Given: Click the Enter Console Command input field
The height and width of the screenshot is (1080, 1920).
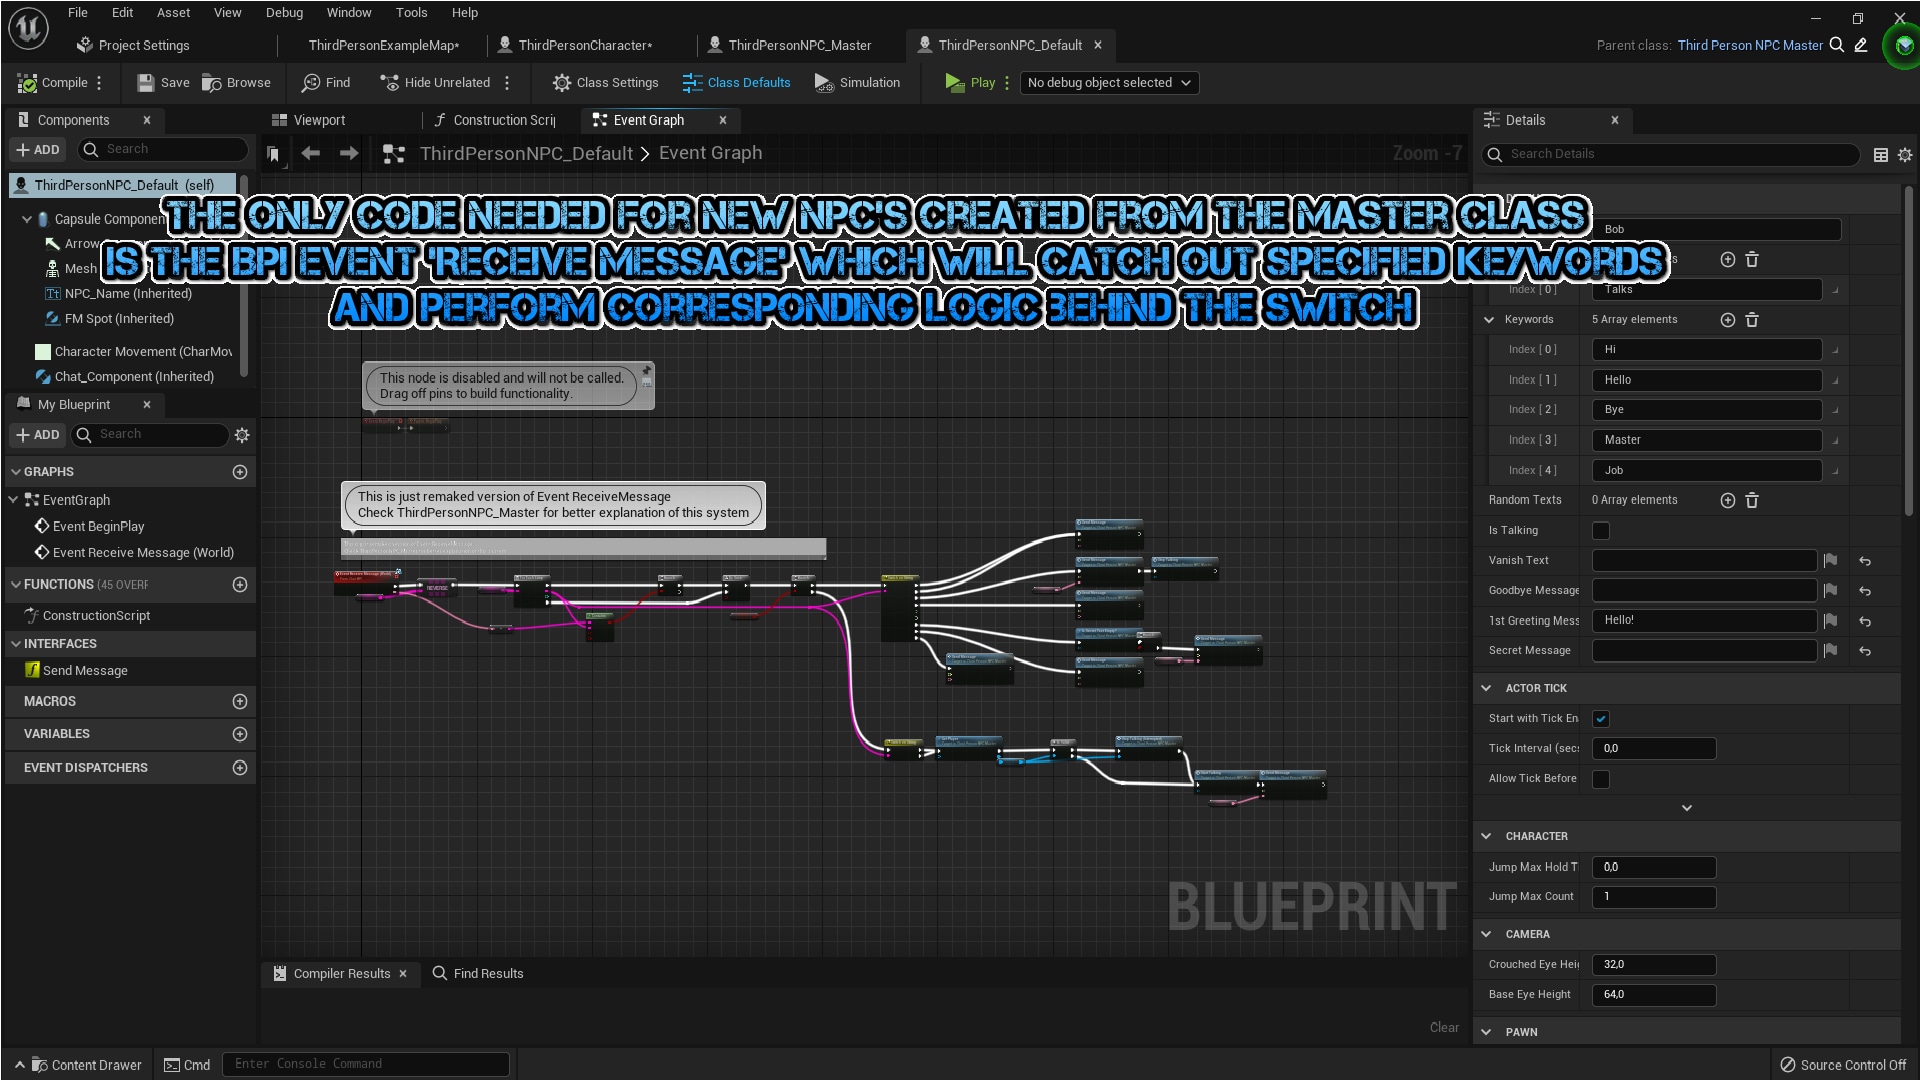Looking at the screenshot, I should pos(365,1063).
